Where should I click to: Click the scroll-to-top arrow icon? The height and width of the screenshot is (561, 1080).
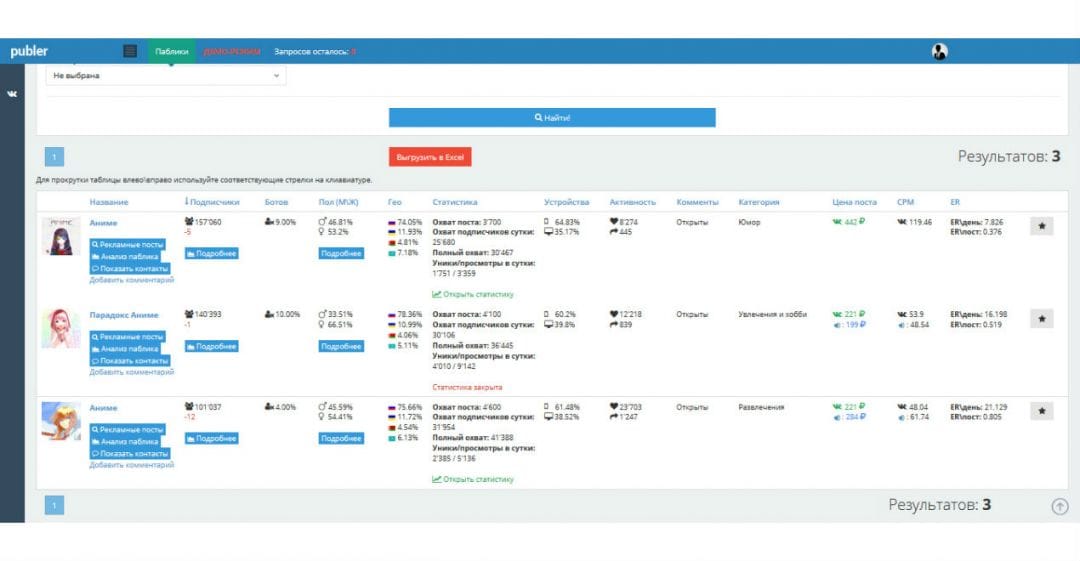point(1060,507)
